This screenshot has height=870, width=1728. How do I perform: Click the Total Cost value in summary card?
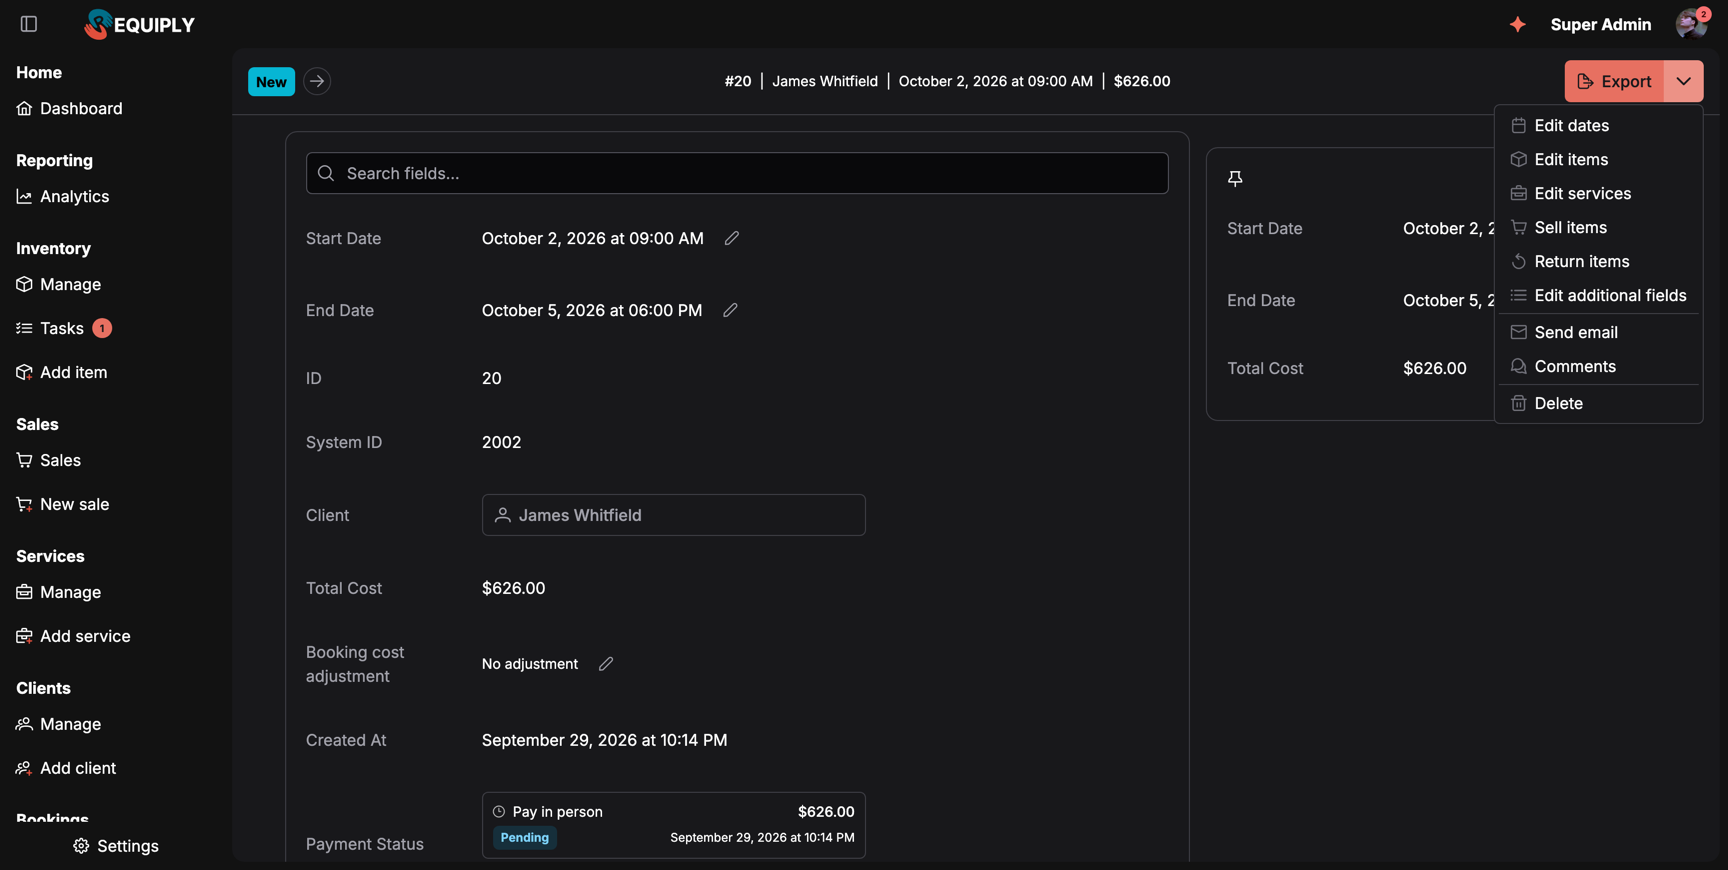1435,368
